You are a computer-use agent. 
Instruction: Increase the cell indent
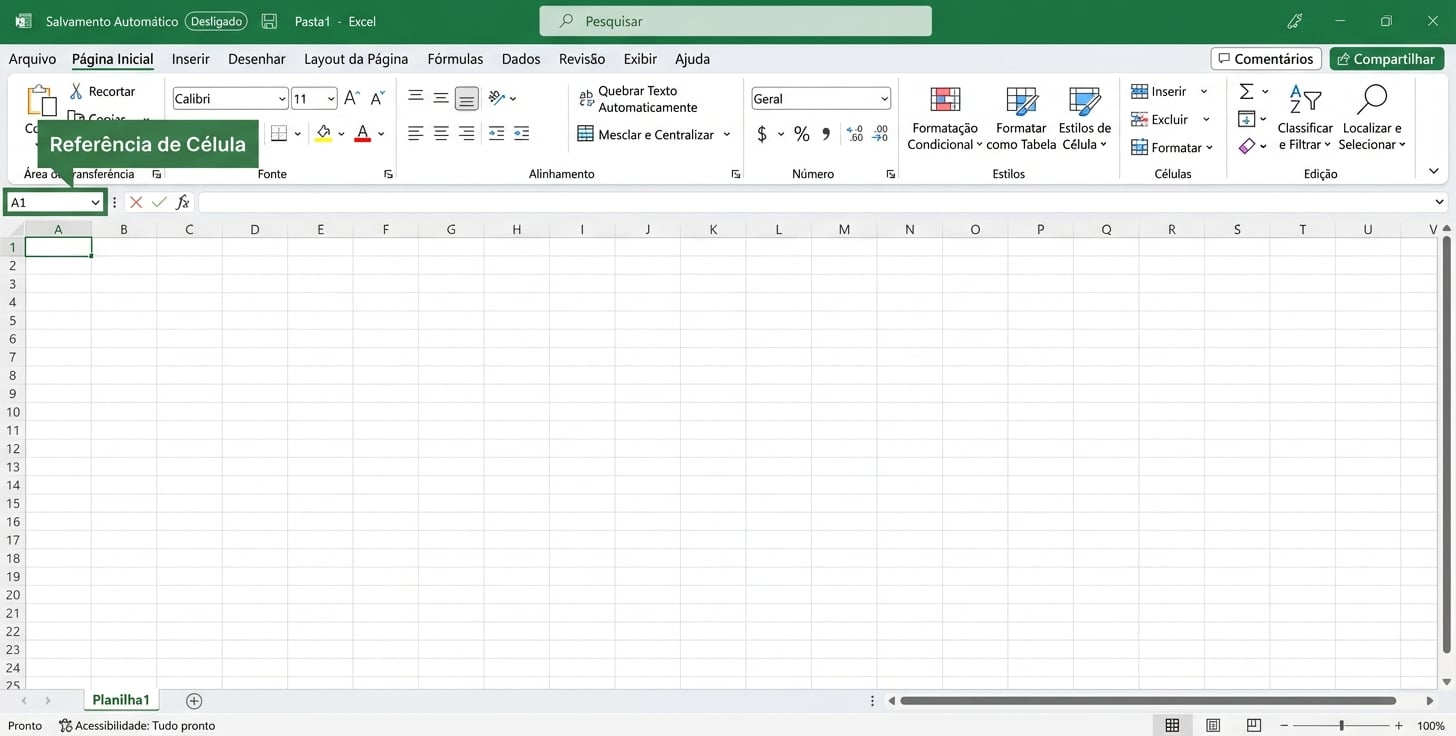coord(521,133)
